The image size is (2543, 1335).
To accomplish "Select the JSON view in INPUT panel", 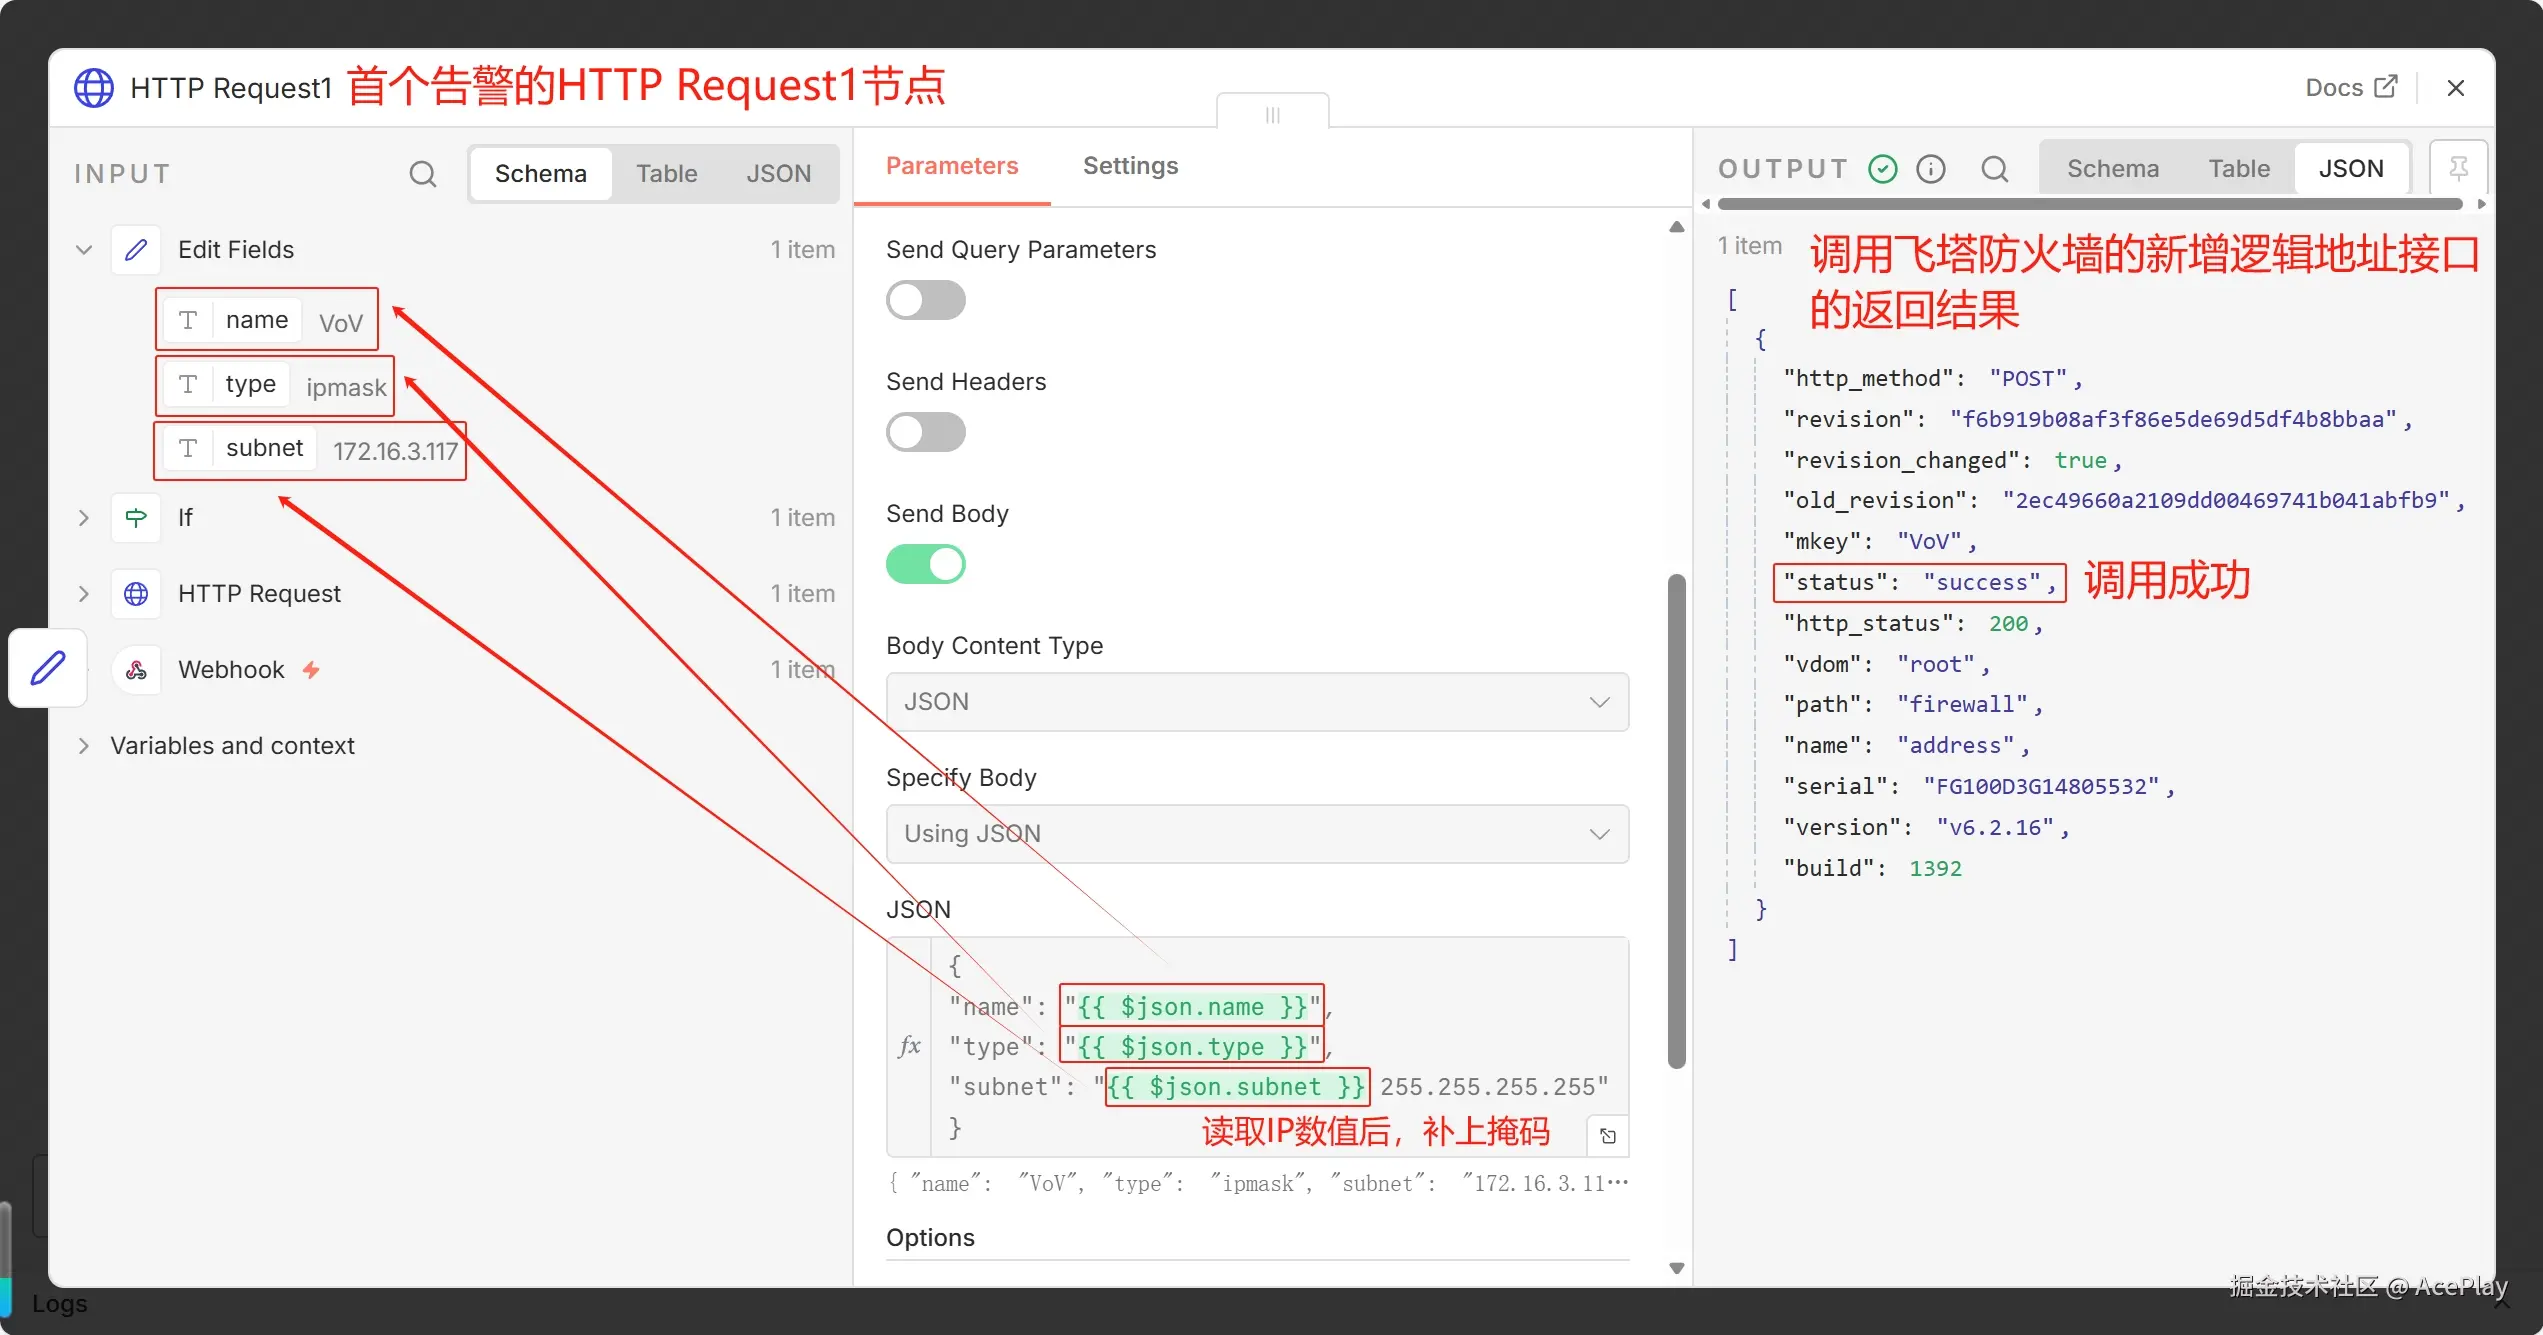I will 778,174.
